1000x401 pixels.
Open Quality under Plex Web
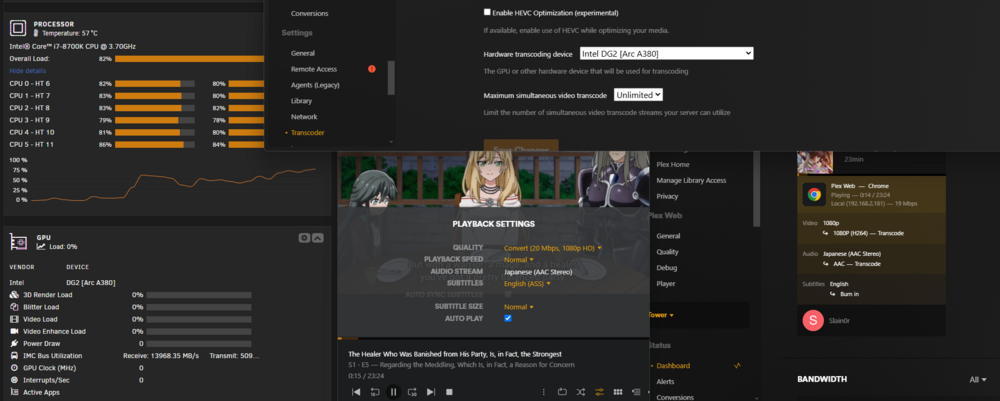pyautogui.click(x=668, y=252)
